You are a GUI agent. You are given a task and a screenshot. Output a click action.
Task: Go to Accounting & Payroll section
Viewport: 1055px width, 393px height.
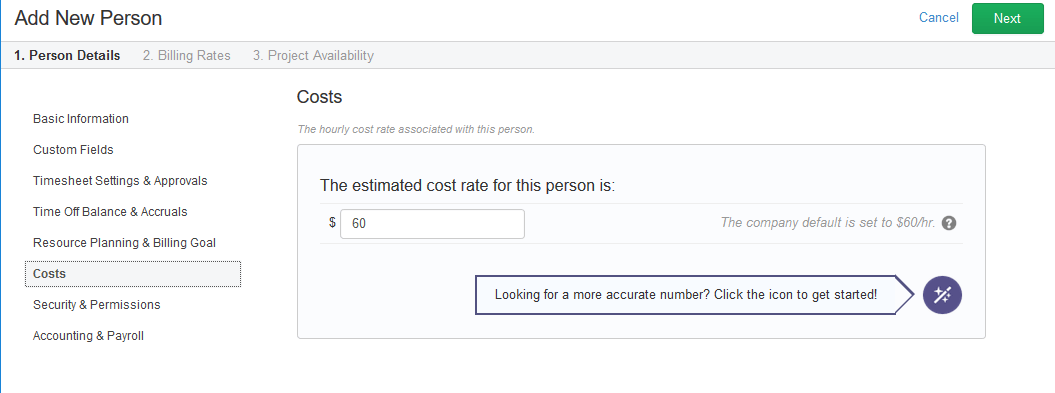(x=88, y=335)
